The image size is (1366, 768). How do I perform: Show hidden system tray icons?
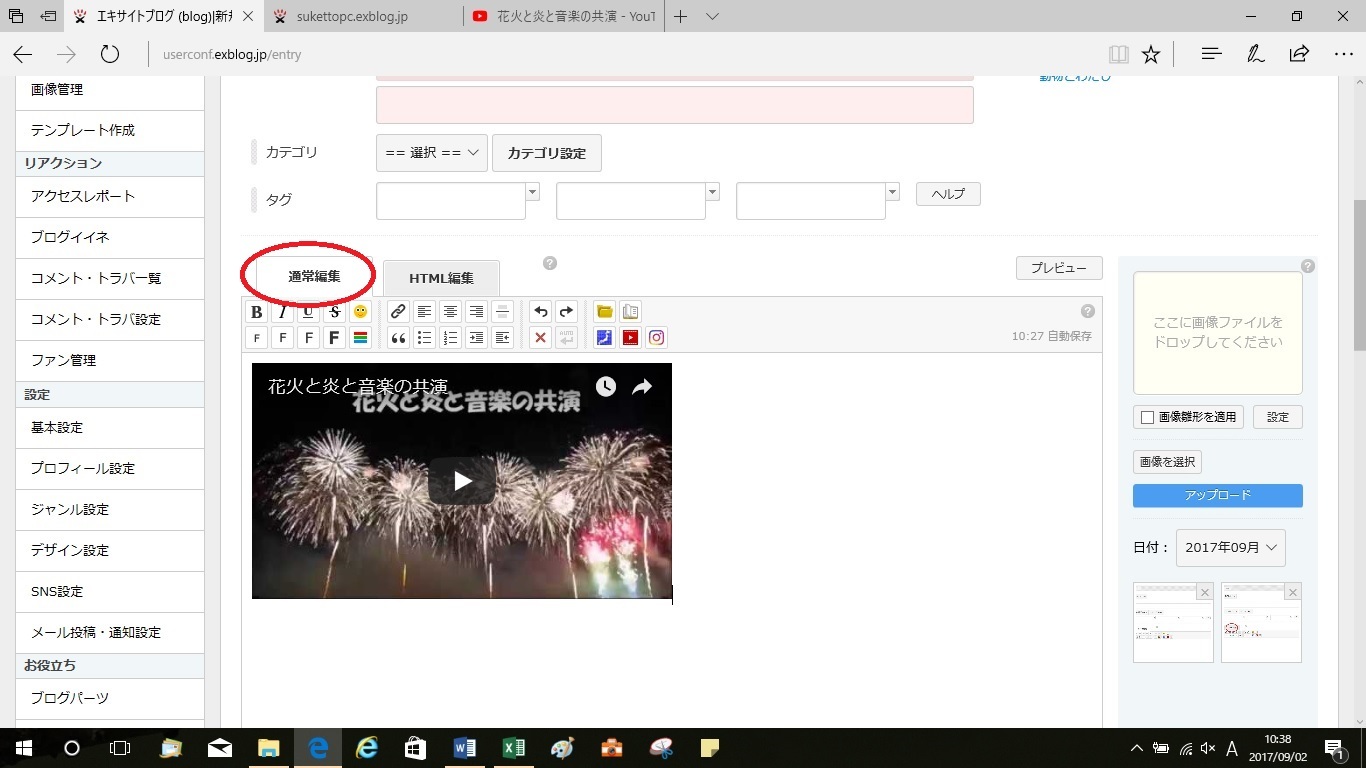tap(1136, 748)
